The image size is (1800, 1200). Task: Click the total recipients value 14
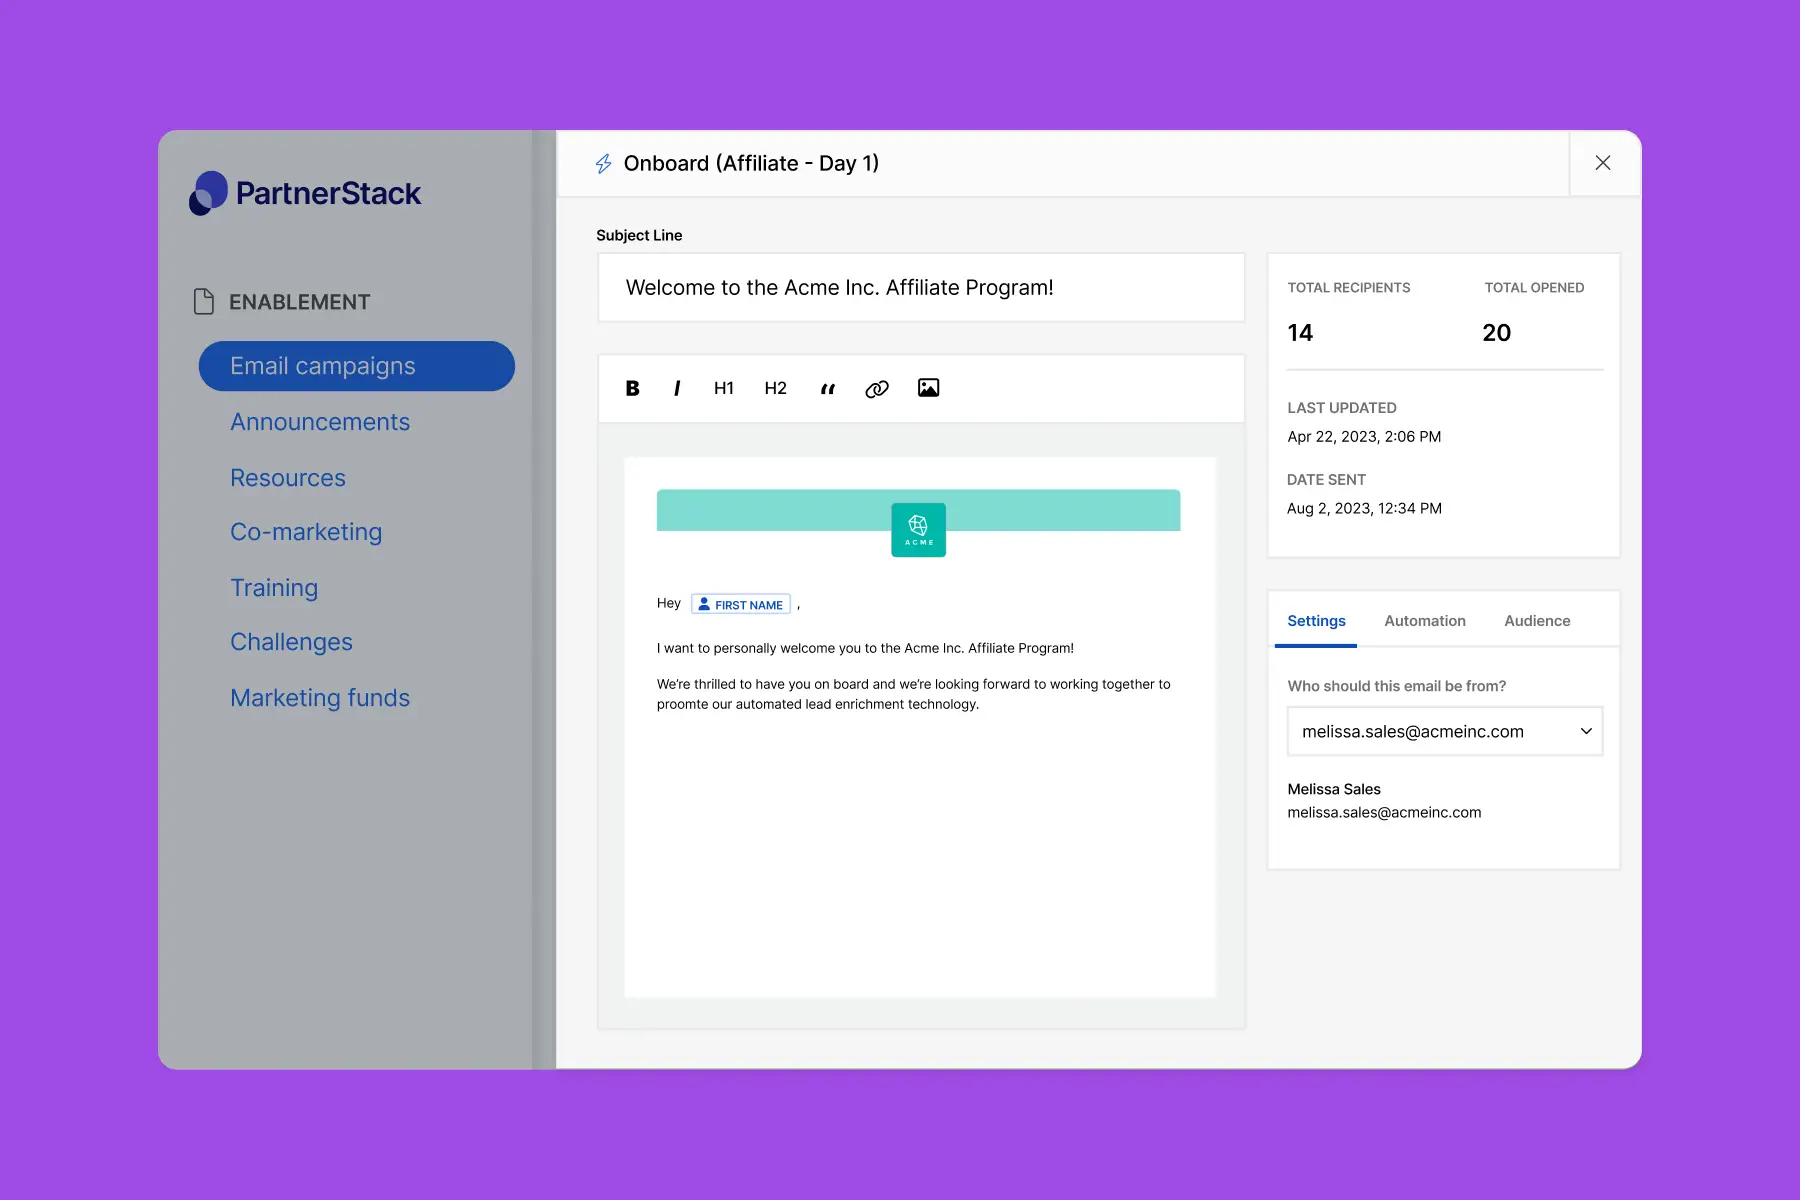(1300, 333)
